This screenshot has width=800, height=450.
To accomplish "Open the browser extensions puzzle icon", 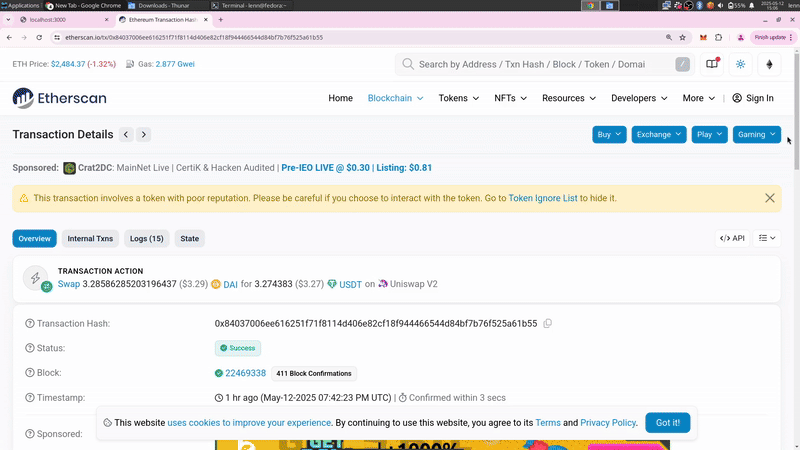I will [718, 37].
